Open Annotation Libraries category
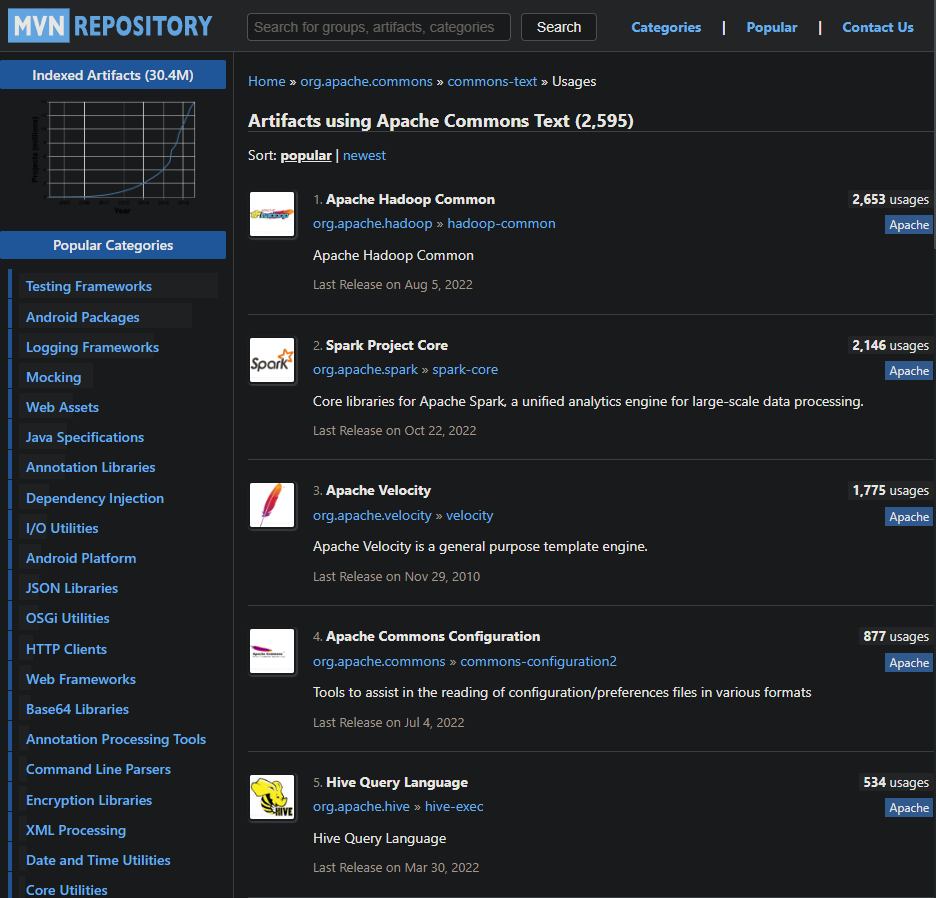 pos(90,467)
